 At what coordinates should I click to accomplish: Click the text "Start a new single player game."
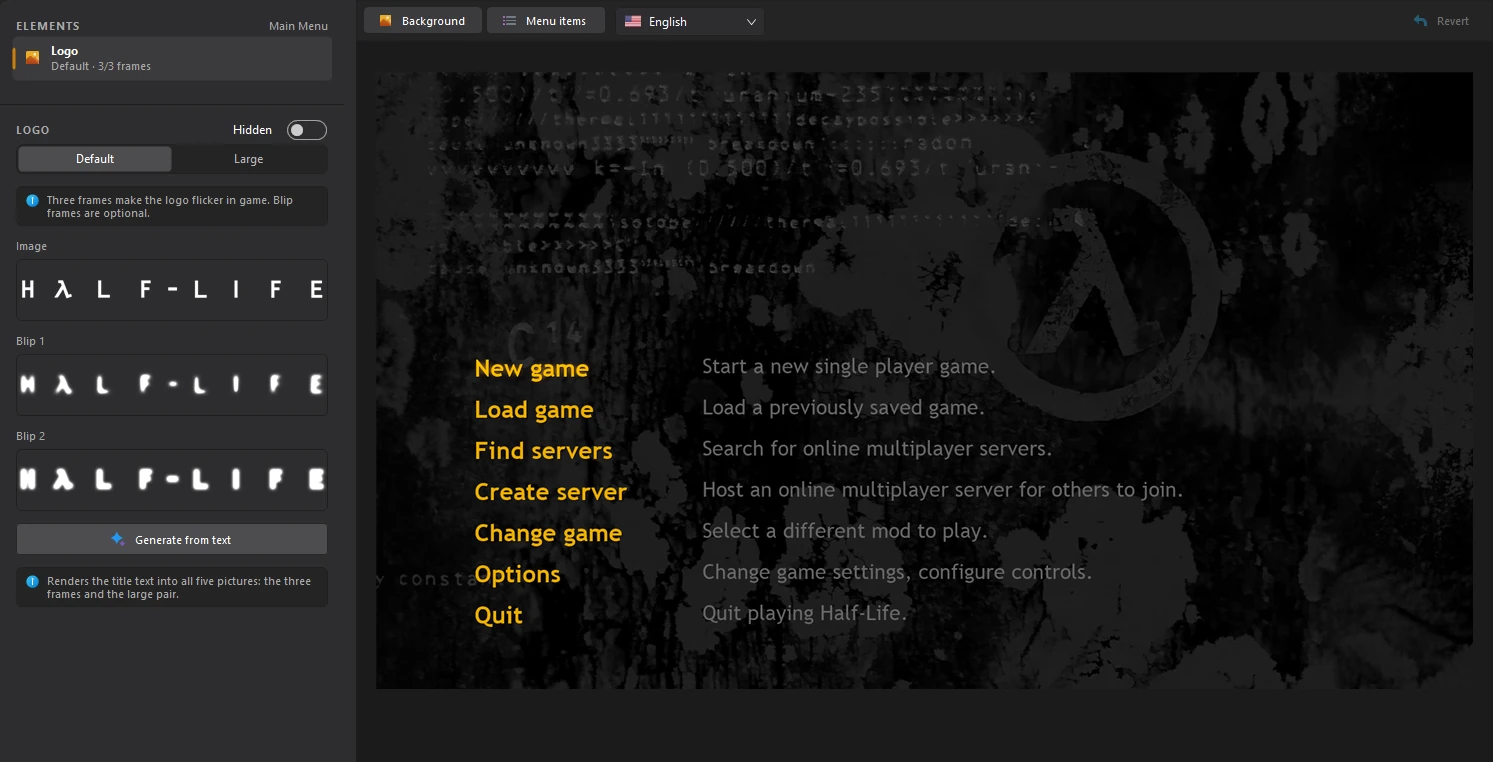(x=849, y=366)
